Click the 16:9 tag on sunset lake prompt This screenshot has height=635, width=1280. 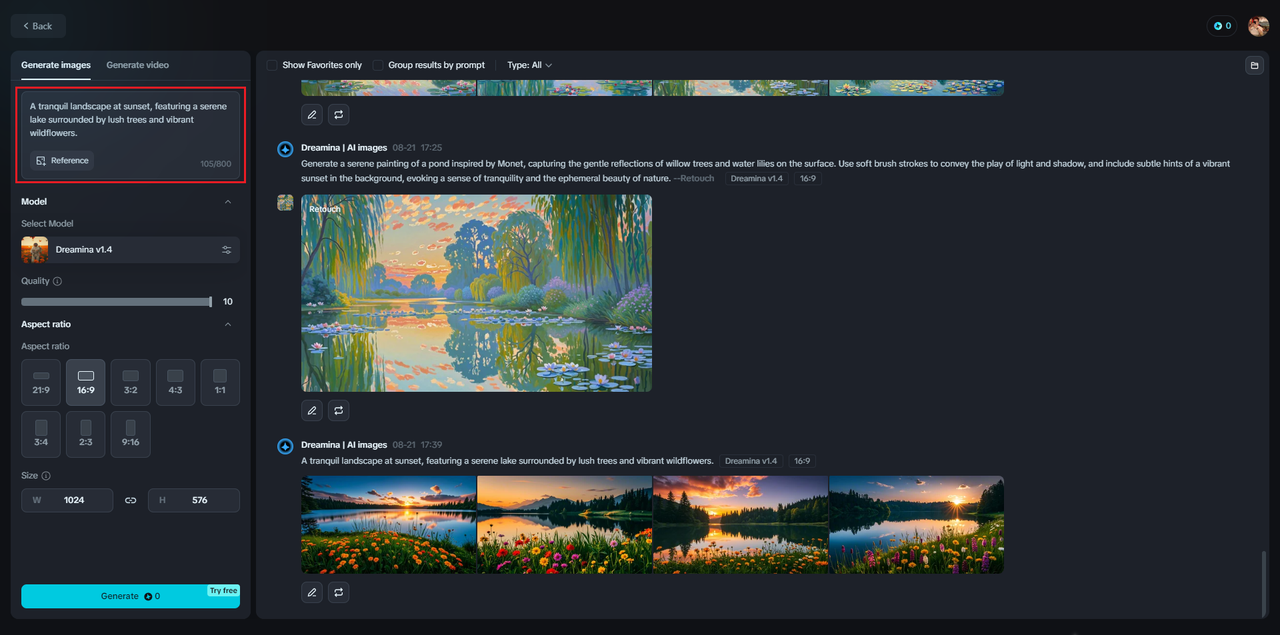tap(802, 461)
